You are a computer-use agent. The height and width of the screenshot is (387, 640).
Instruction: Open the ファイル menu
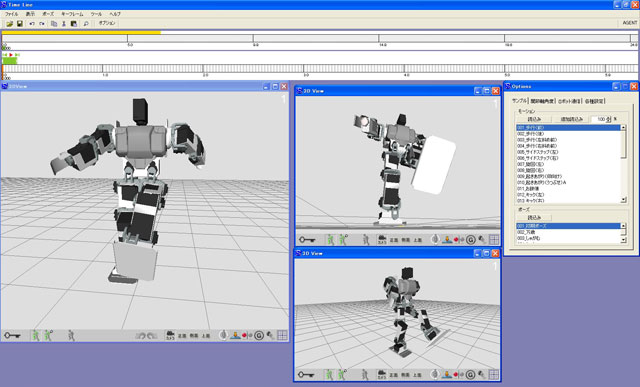coord(11,14)
